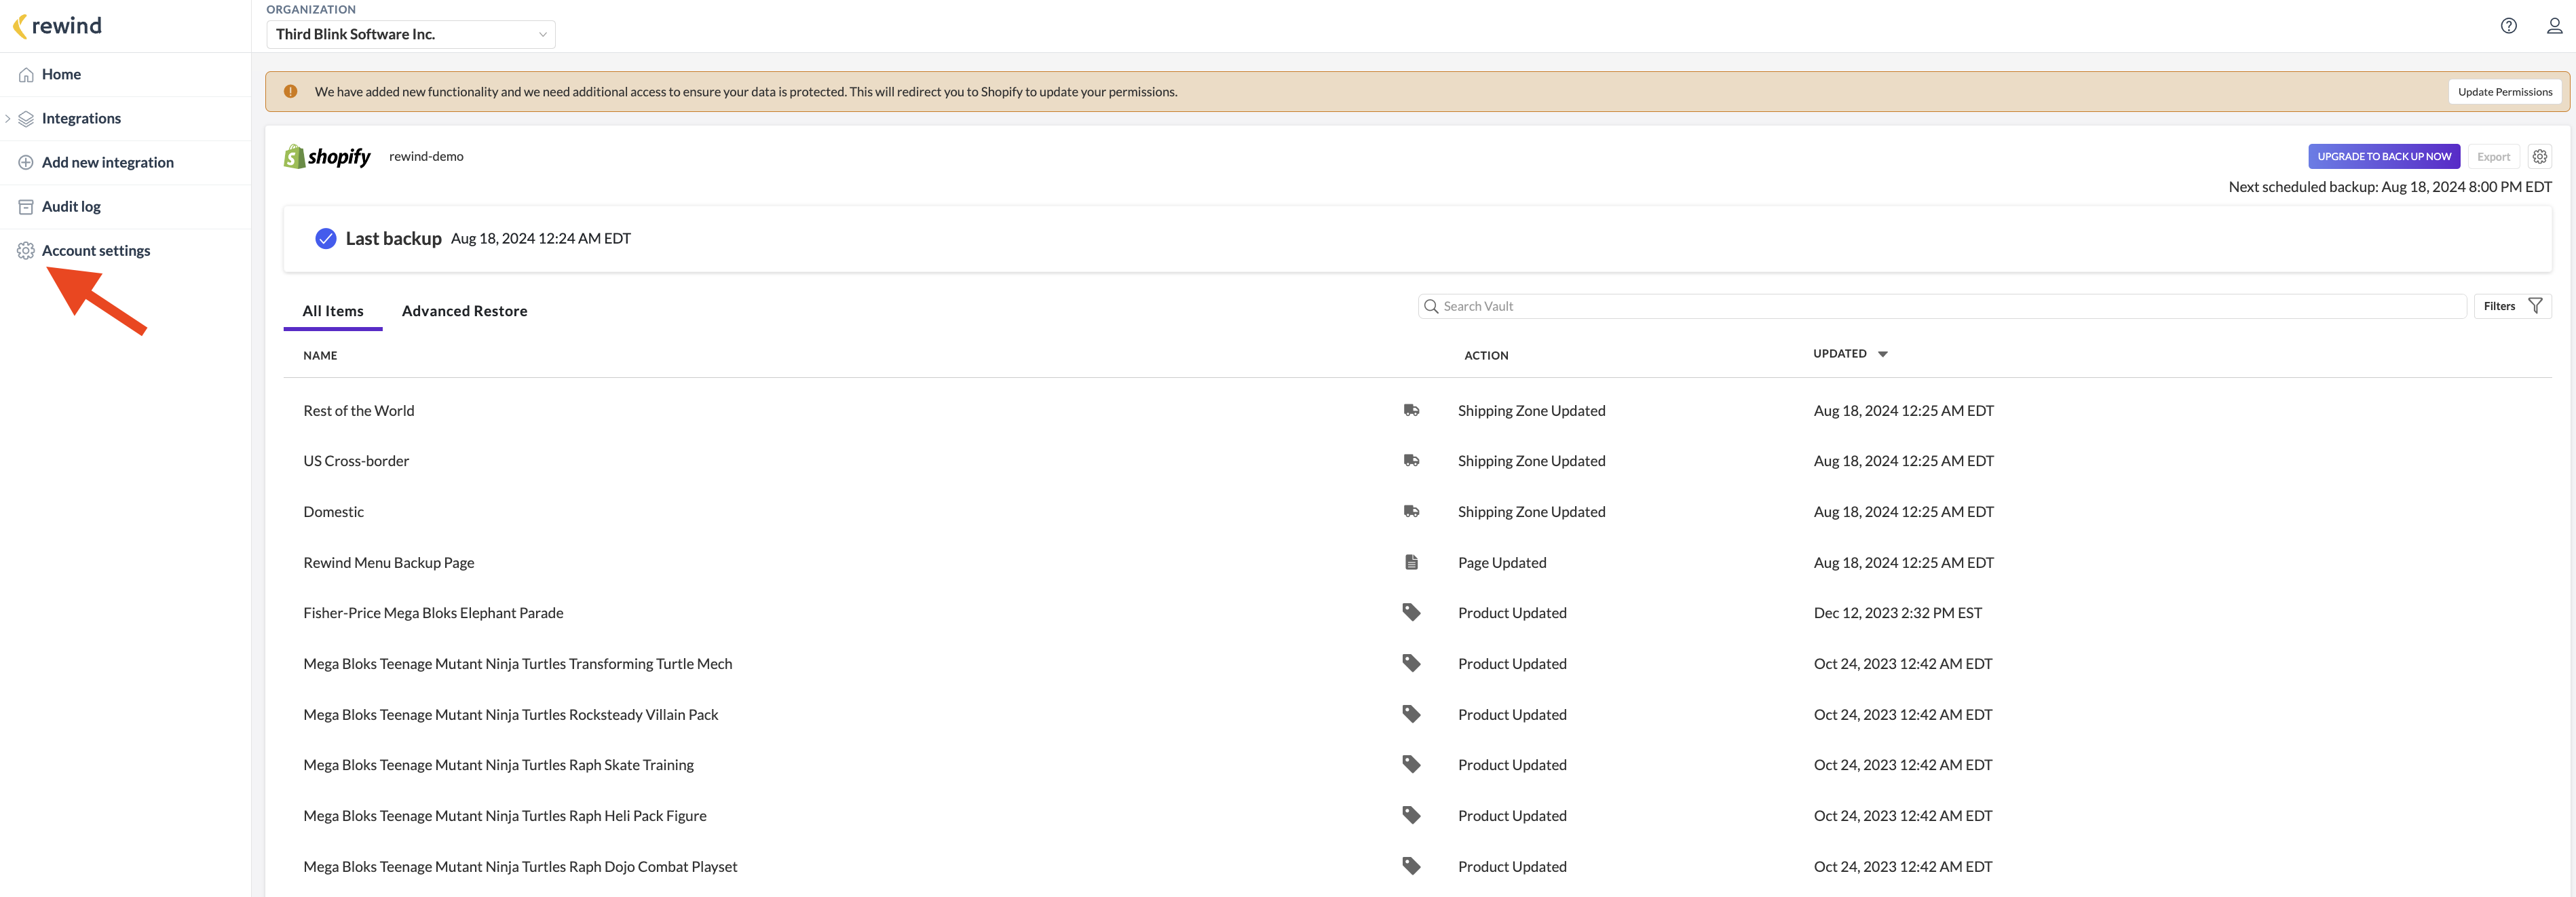Image resolution: width=2576 pixels, height=897 pixels.
Task: Click the truck icon for US Cross-border
Action: (x=1411, y=461)
